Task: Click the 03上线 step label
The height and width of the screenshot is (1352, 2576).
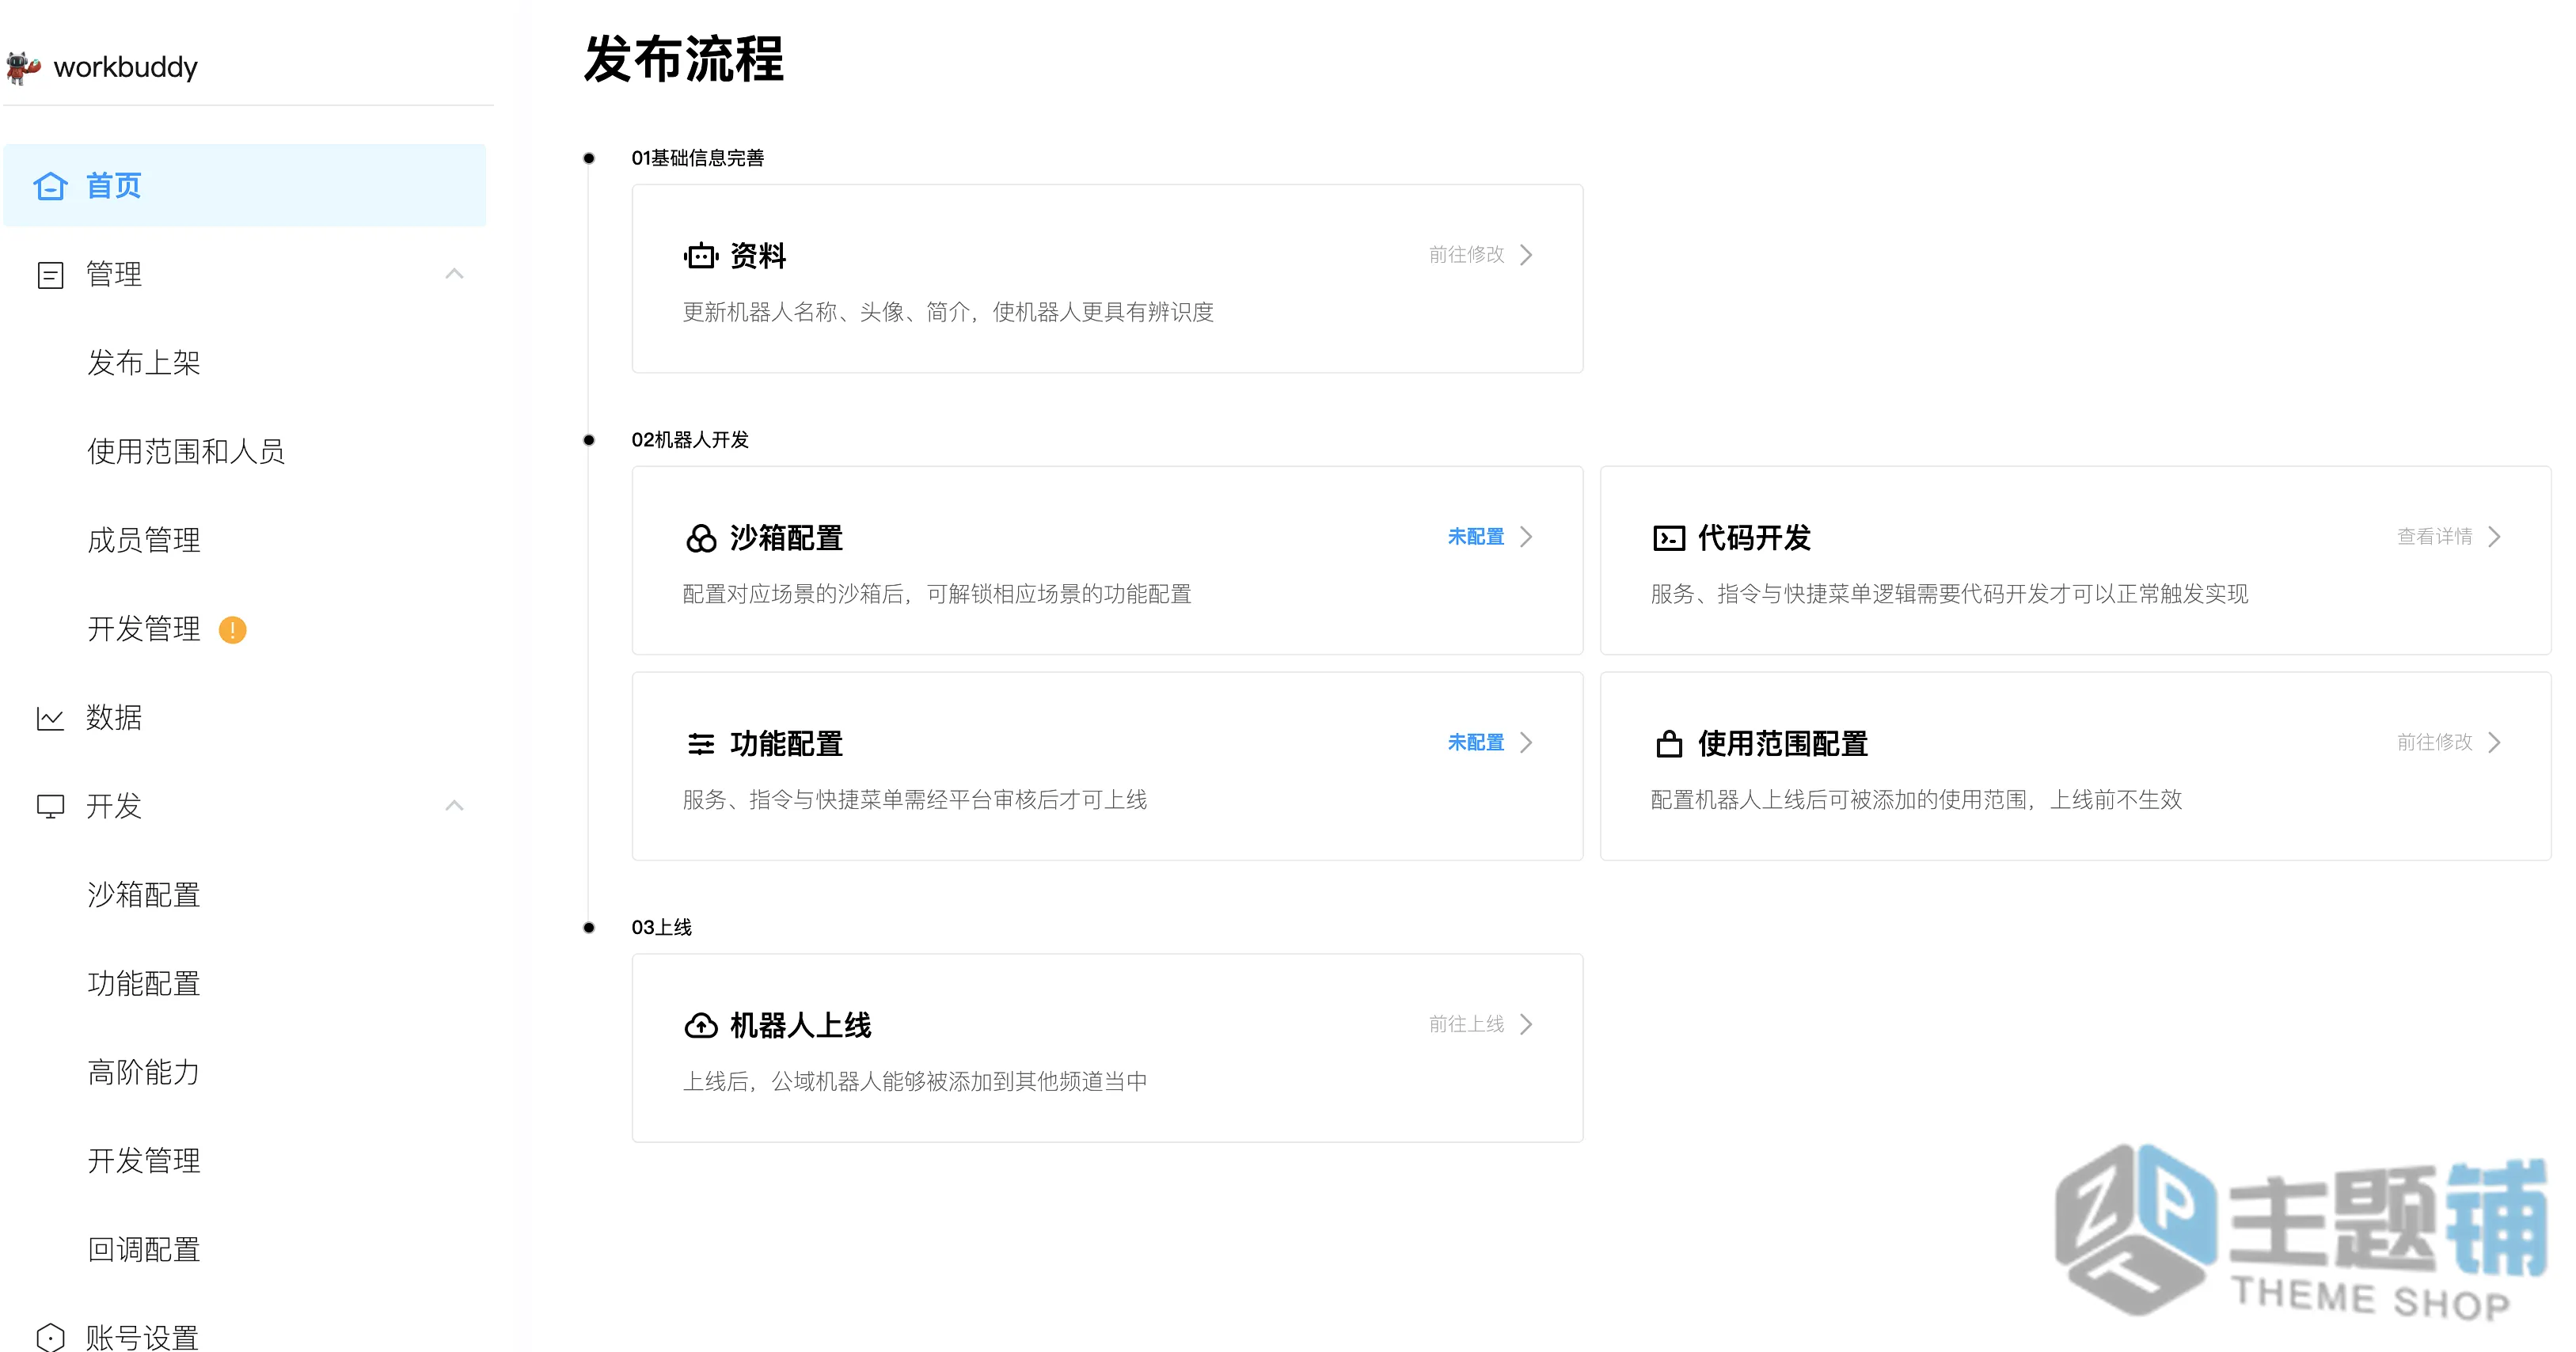Action: [x=661, y=928]
